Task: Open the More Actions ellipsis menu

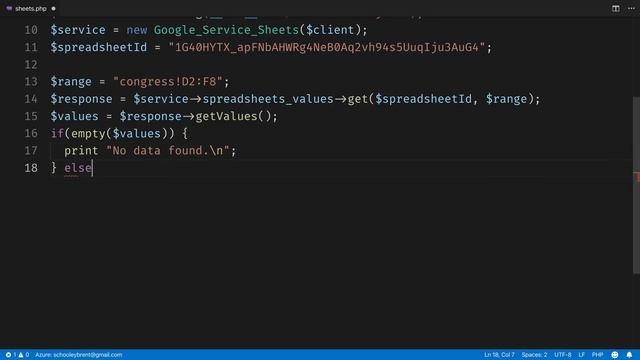Action: (631, 8)
